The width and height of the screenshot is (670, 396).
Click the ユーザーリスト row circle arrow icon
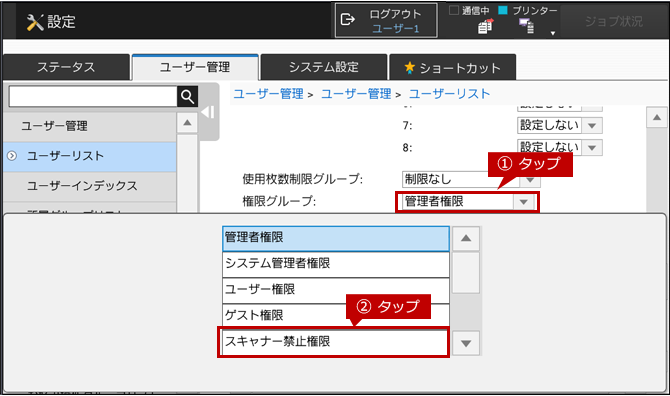[12, 156]
